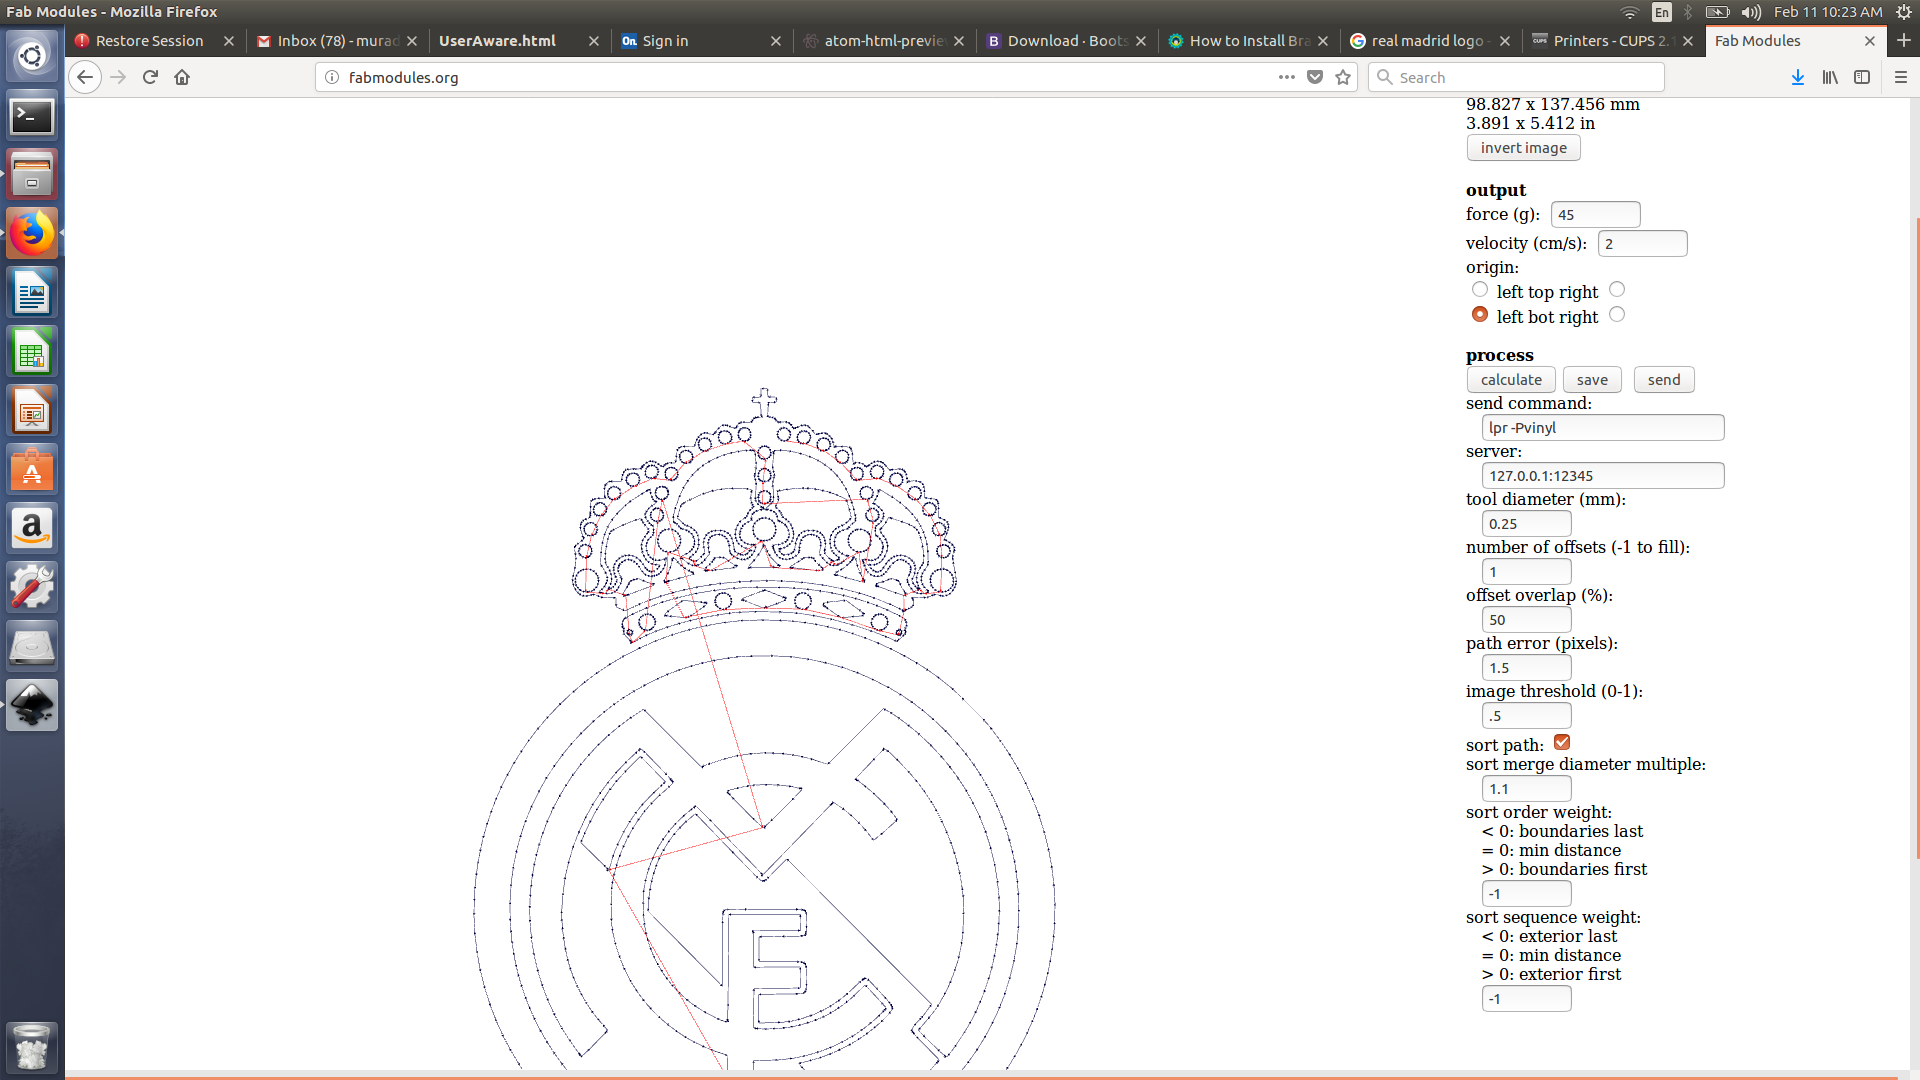
Task: Open page actions three-dot menu
Action: (1286, 77)
